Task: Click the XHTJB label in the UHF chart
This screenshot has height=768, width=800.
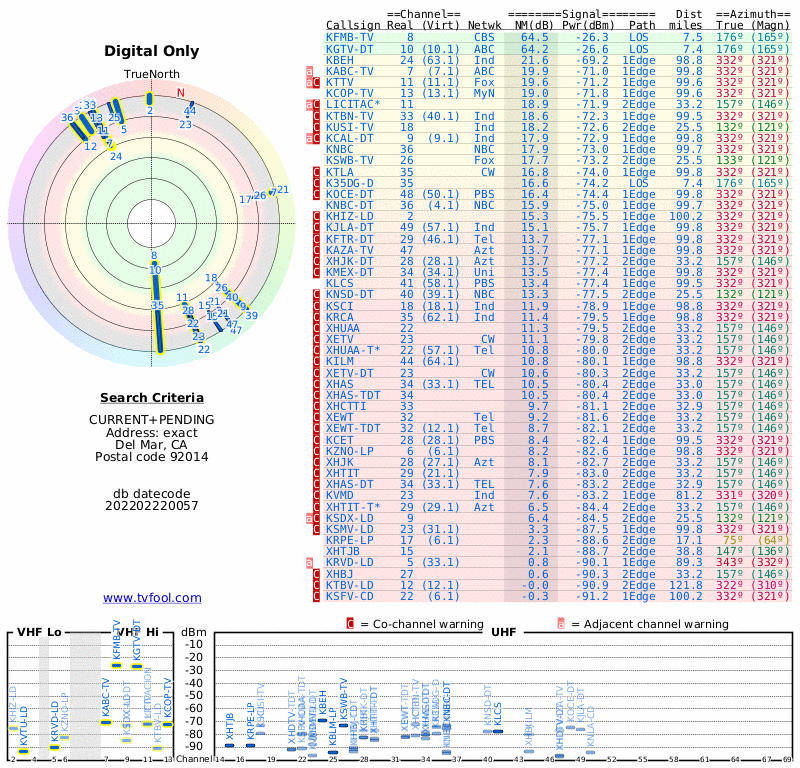Action: 230,726
